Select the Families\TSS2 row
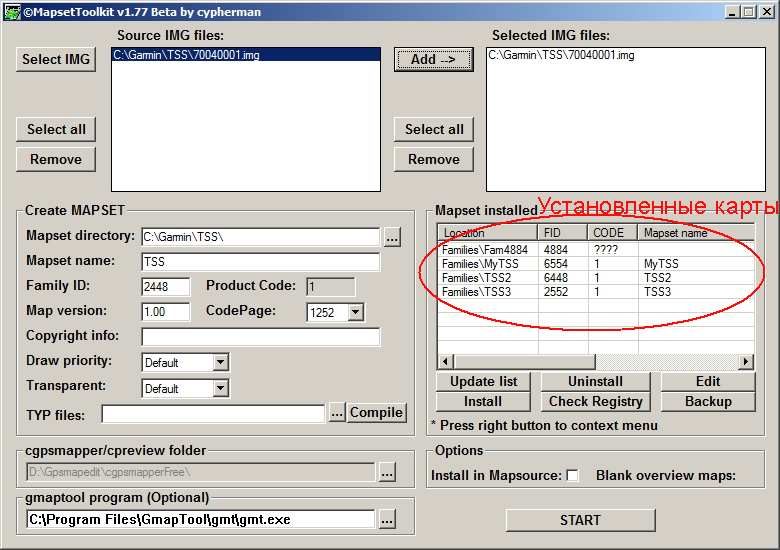The height and width of the screenshot is (550, 780). coord(596,277)
